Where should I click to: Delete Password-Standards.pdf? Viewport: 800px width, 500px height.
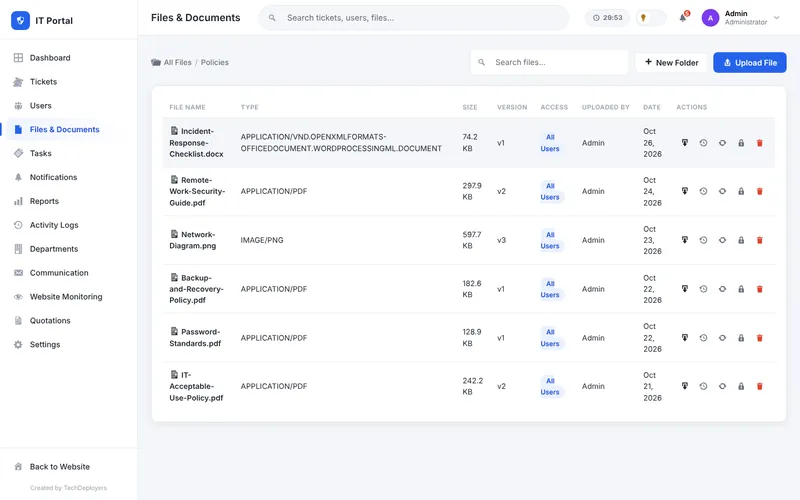coord(759,338)
